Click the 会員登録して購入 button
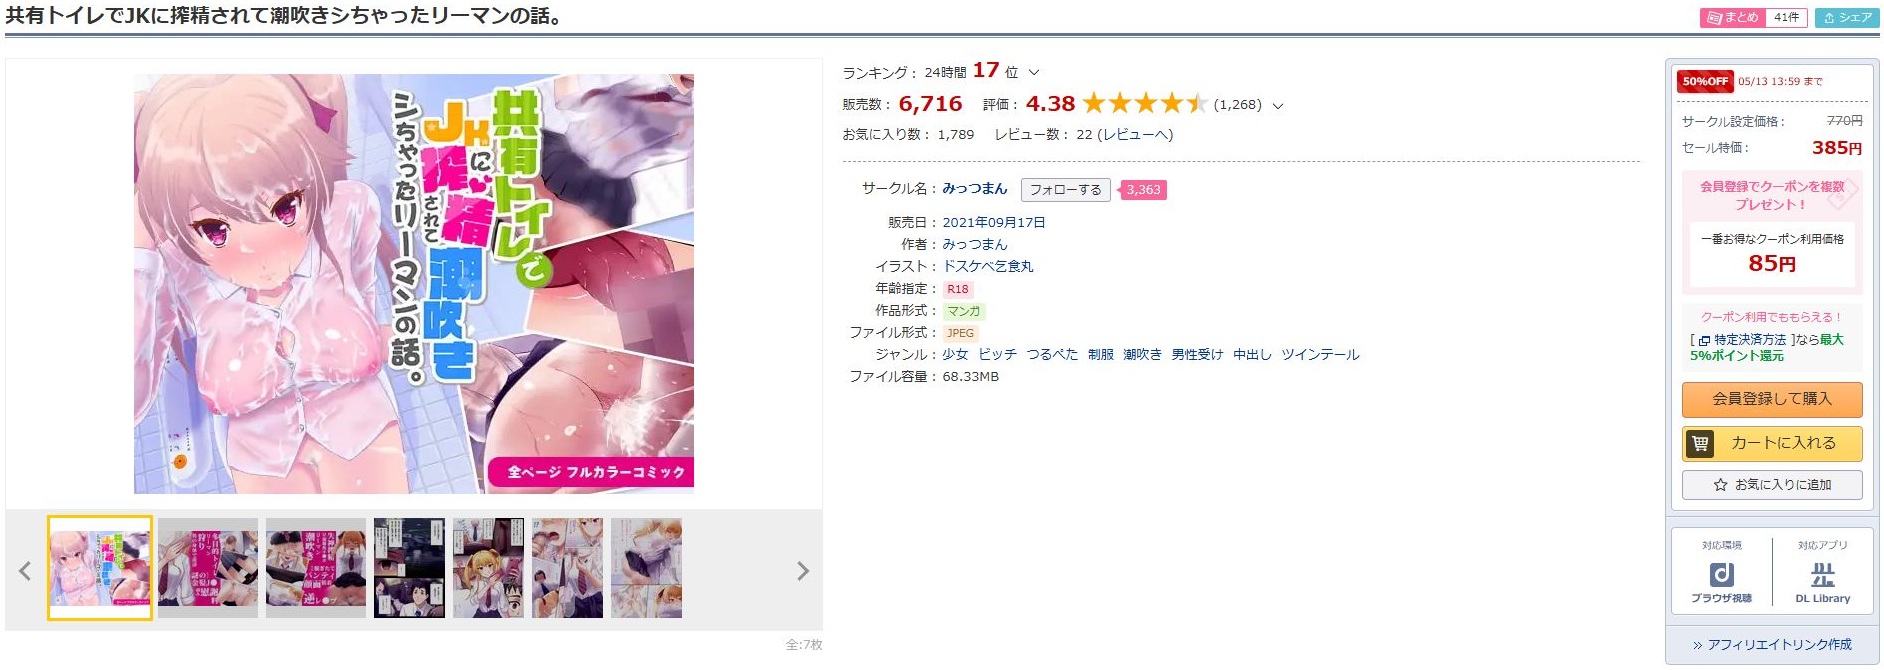The width and height of the screenshot is (1884, 670). [x=1771, y=399]
